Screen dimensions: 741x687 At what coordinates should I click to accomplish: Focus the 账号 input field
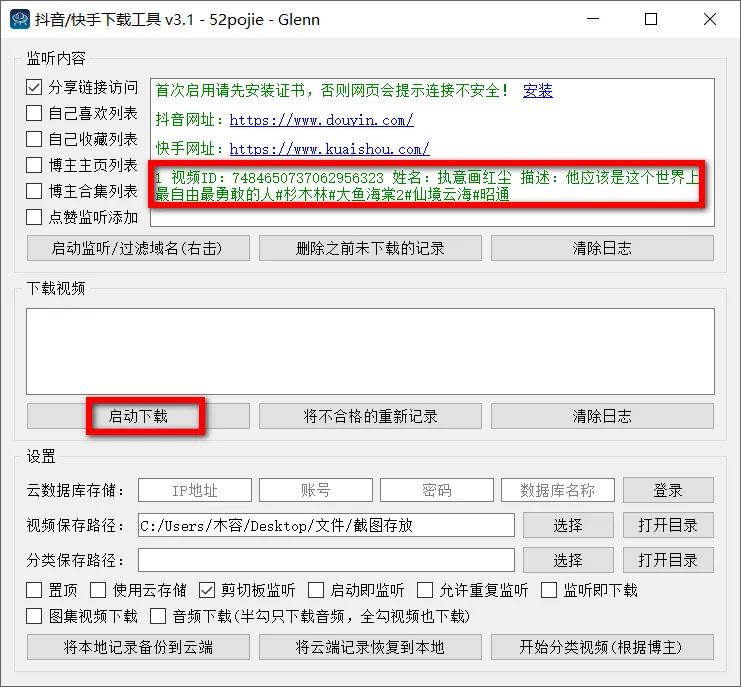click(316, 490)
